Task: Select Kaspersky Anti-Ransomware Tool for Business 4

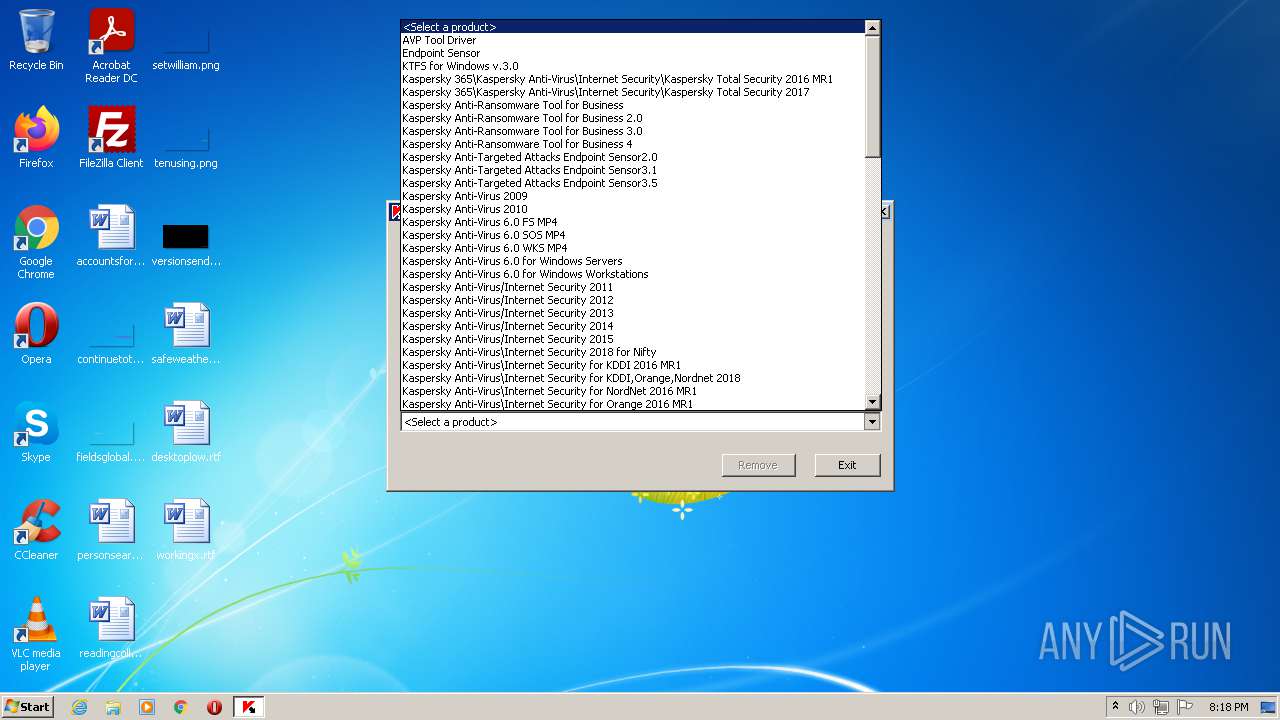Action: click(x=632, y=144)
